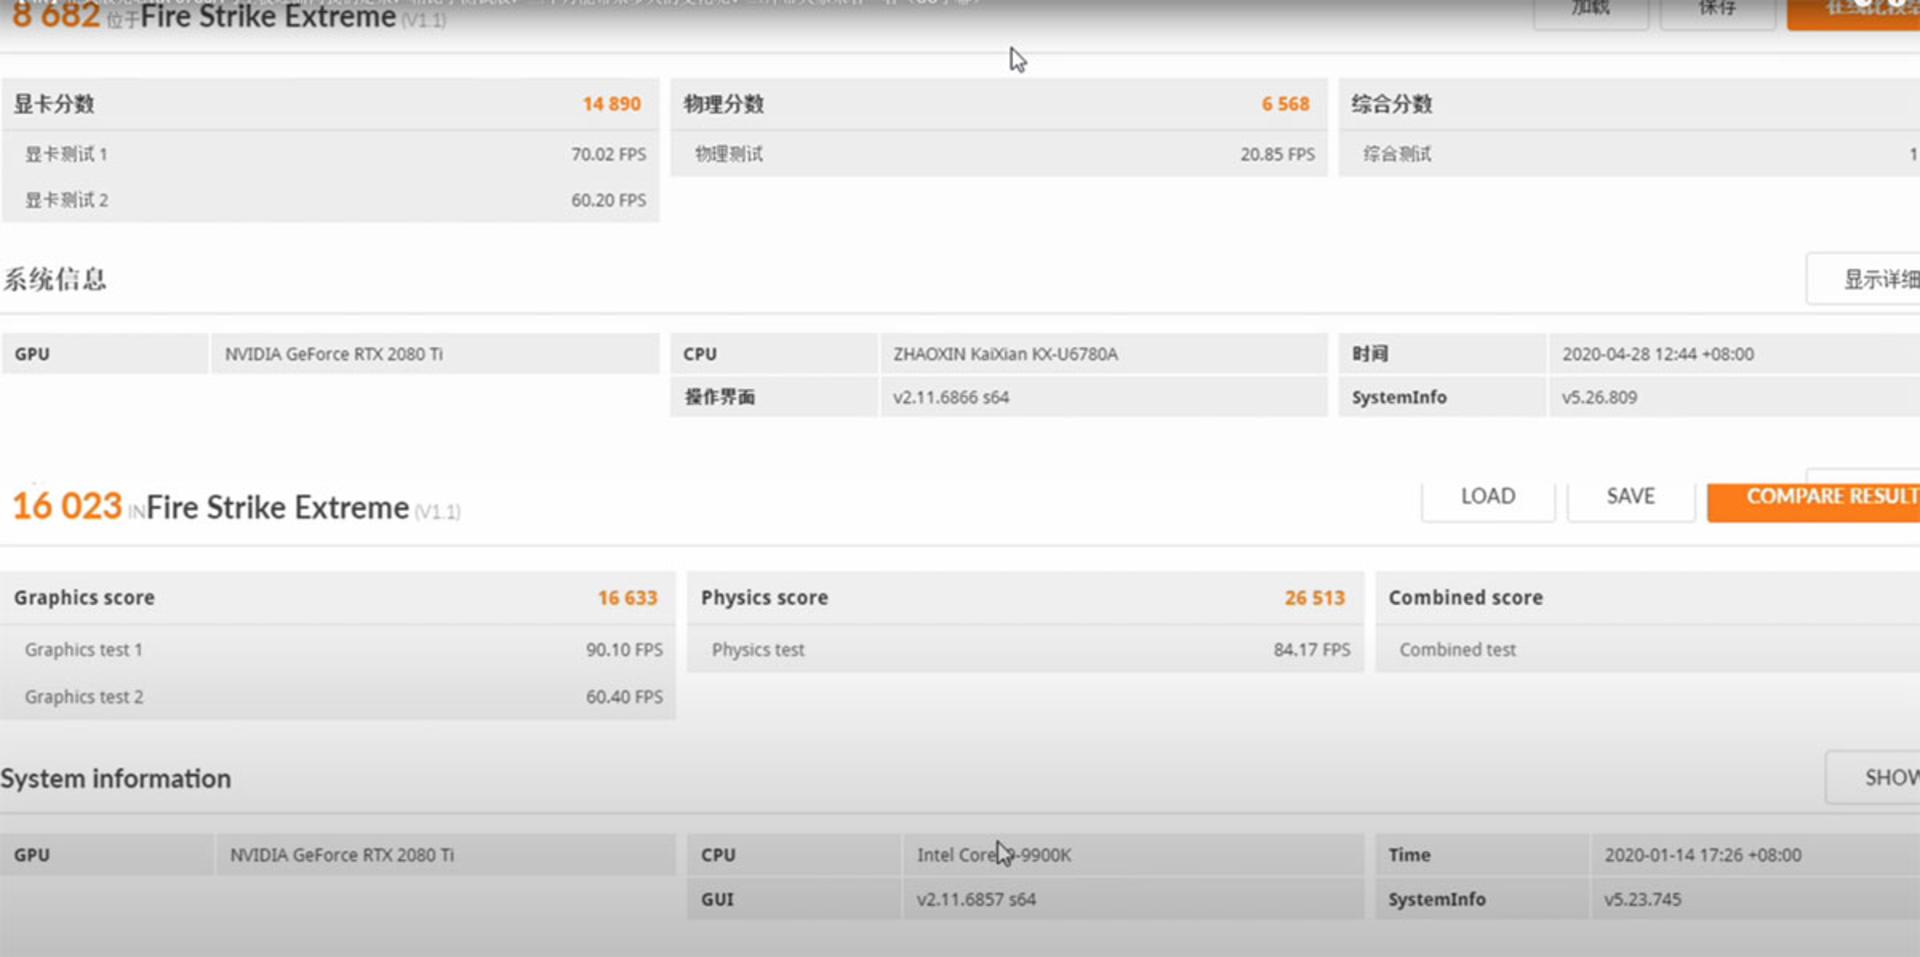Select the 物理测试 row label
Screen dimensions: 1920x957
[729, 154]
